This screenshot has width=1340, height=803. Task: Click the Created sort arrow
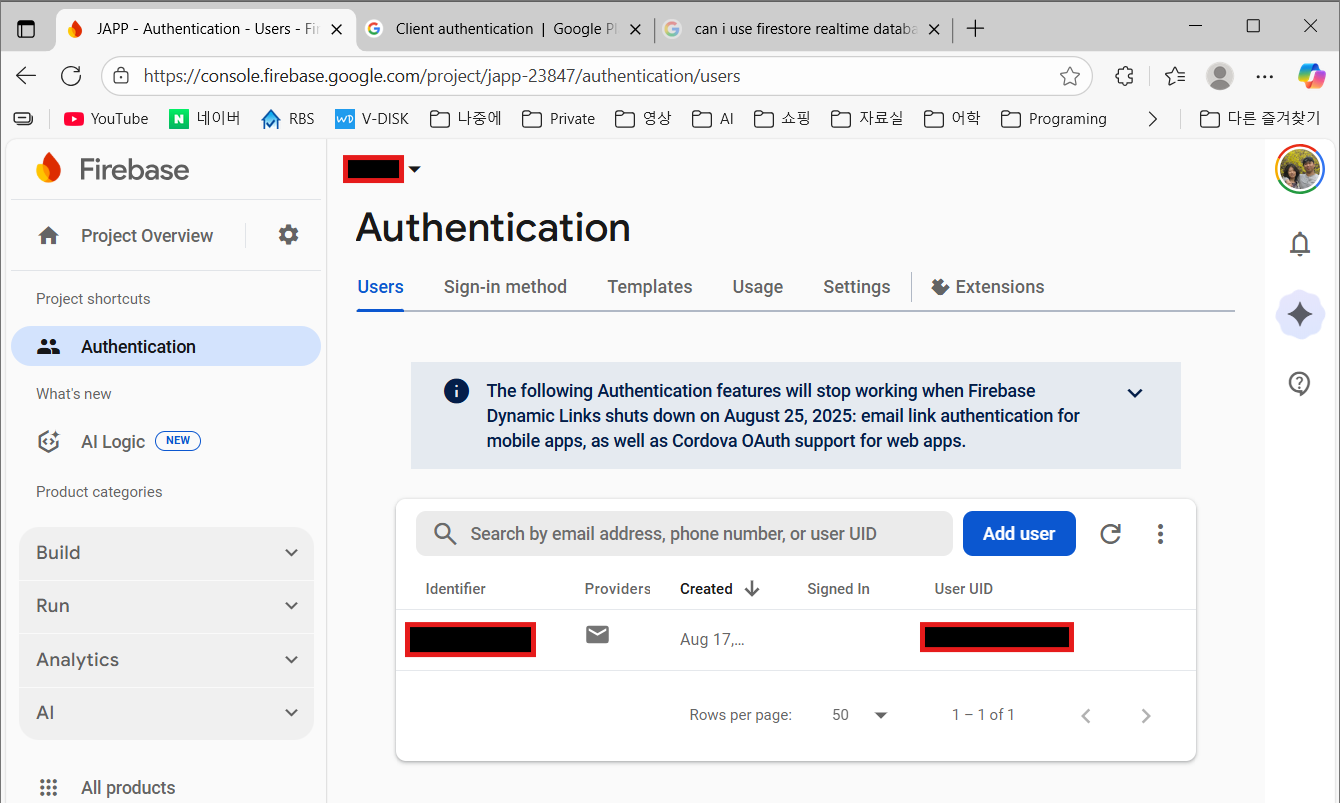point(752,589)
